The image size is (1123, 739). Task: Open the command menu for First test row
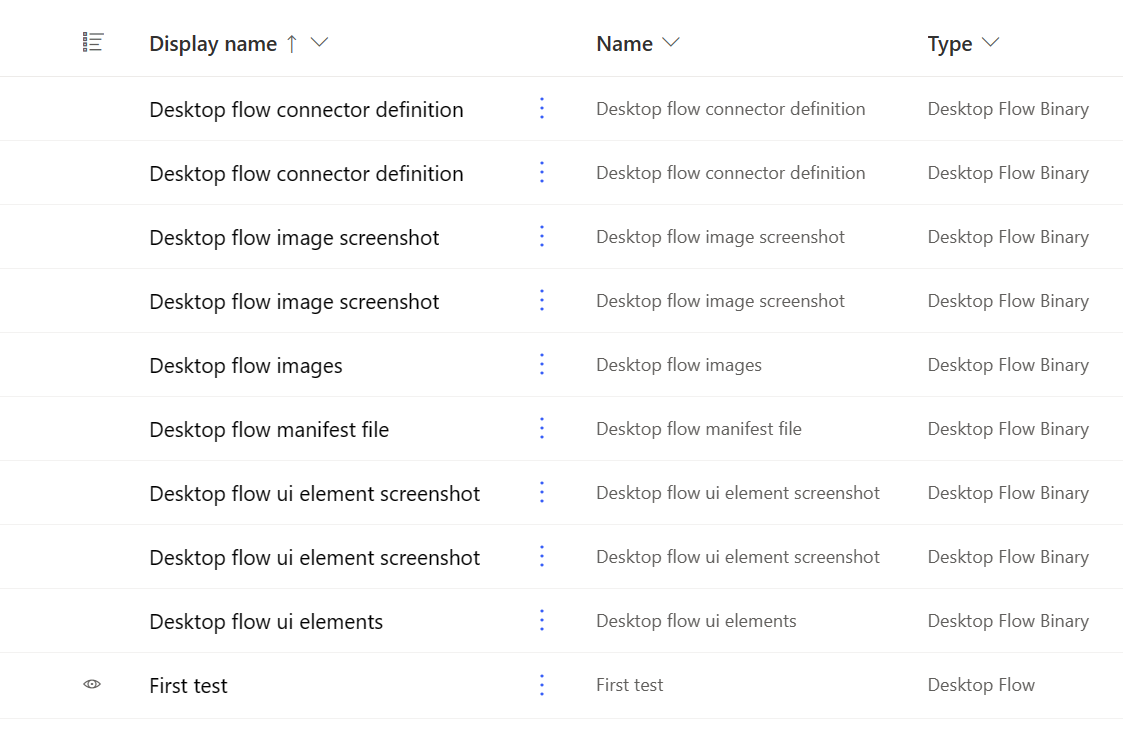coord(541,684)
